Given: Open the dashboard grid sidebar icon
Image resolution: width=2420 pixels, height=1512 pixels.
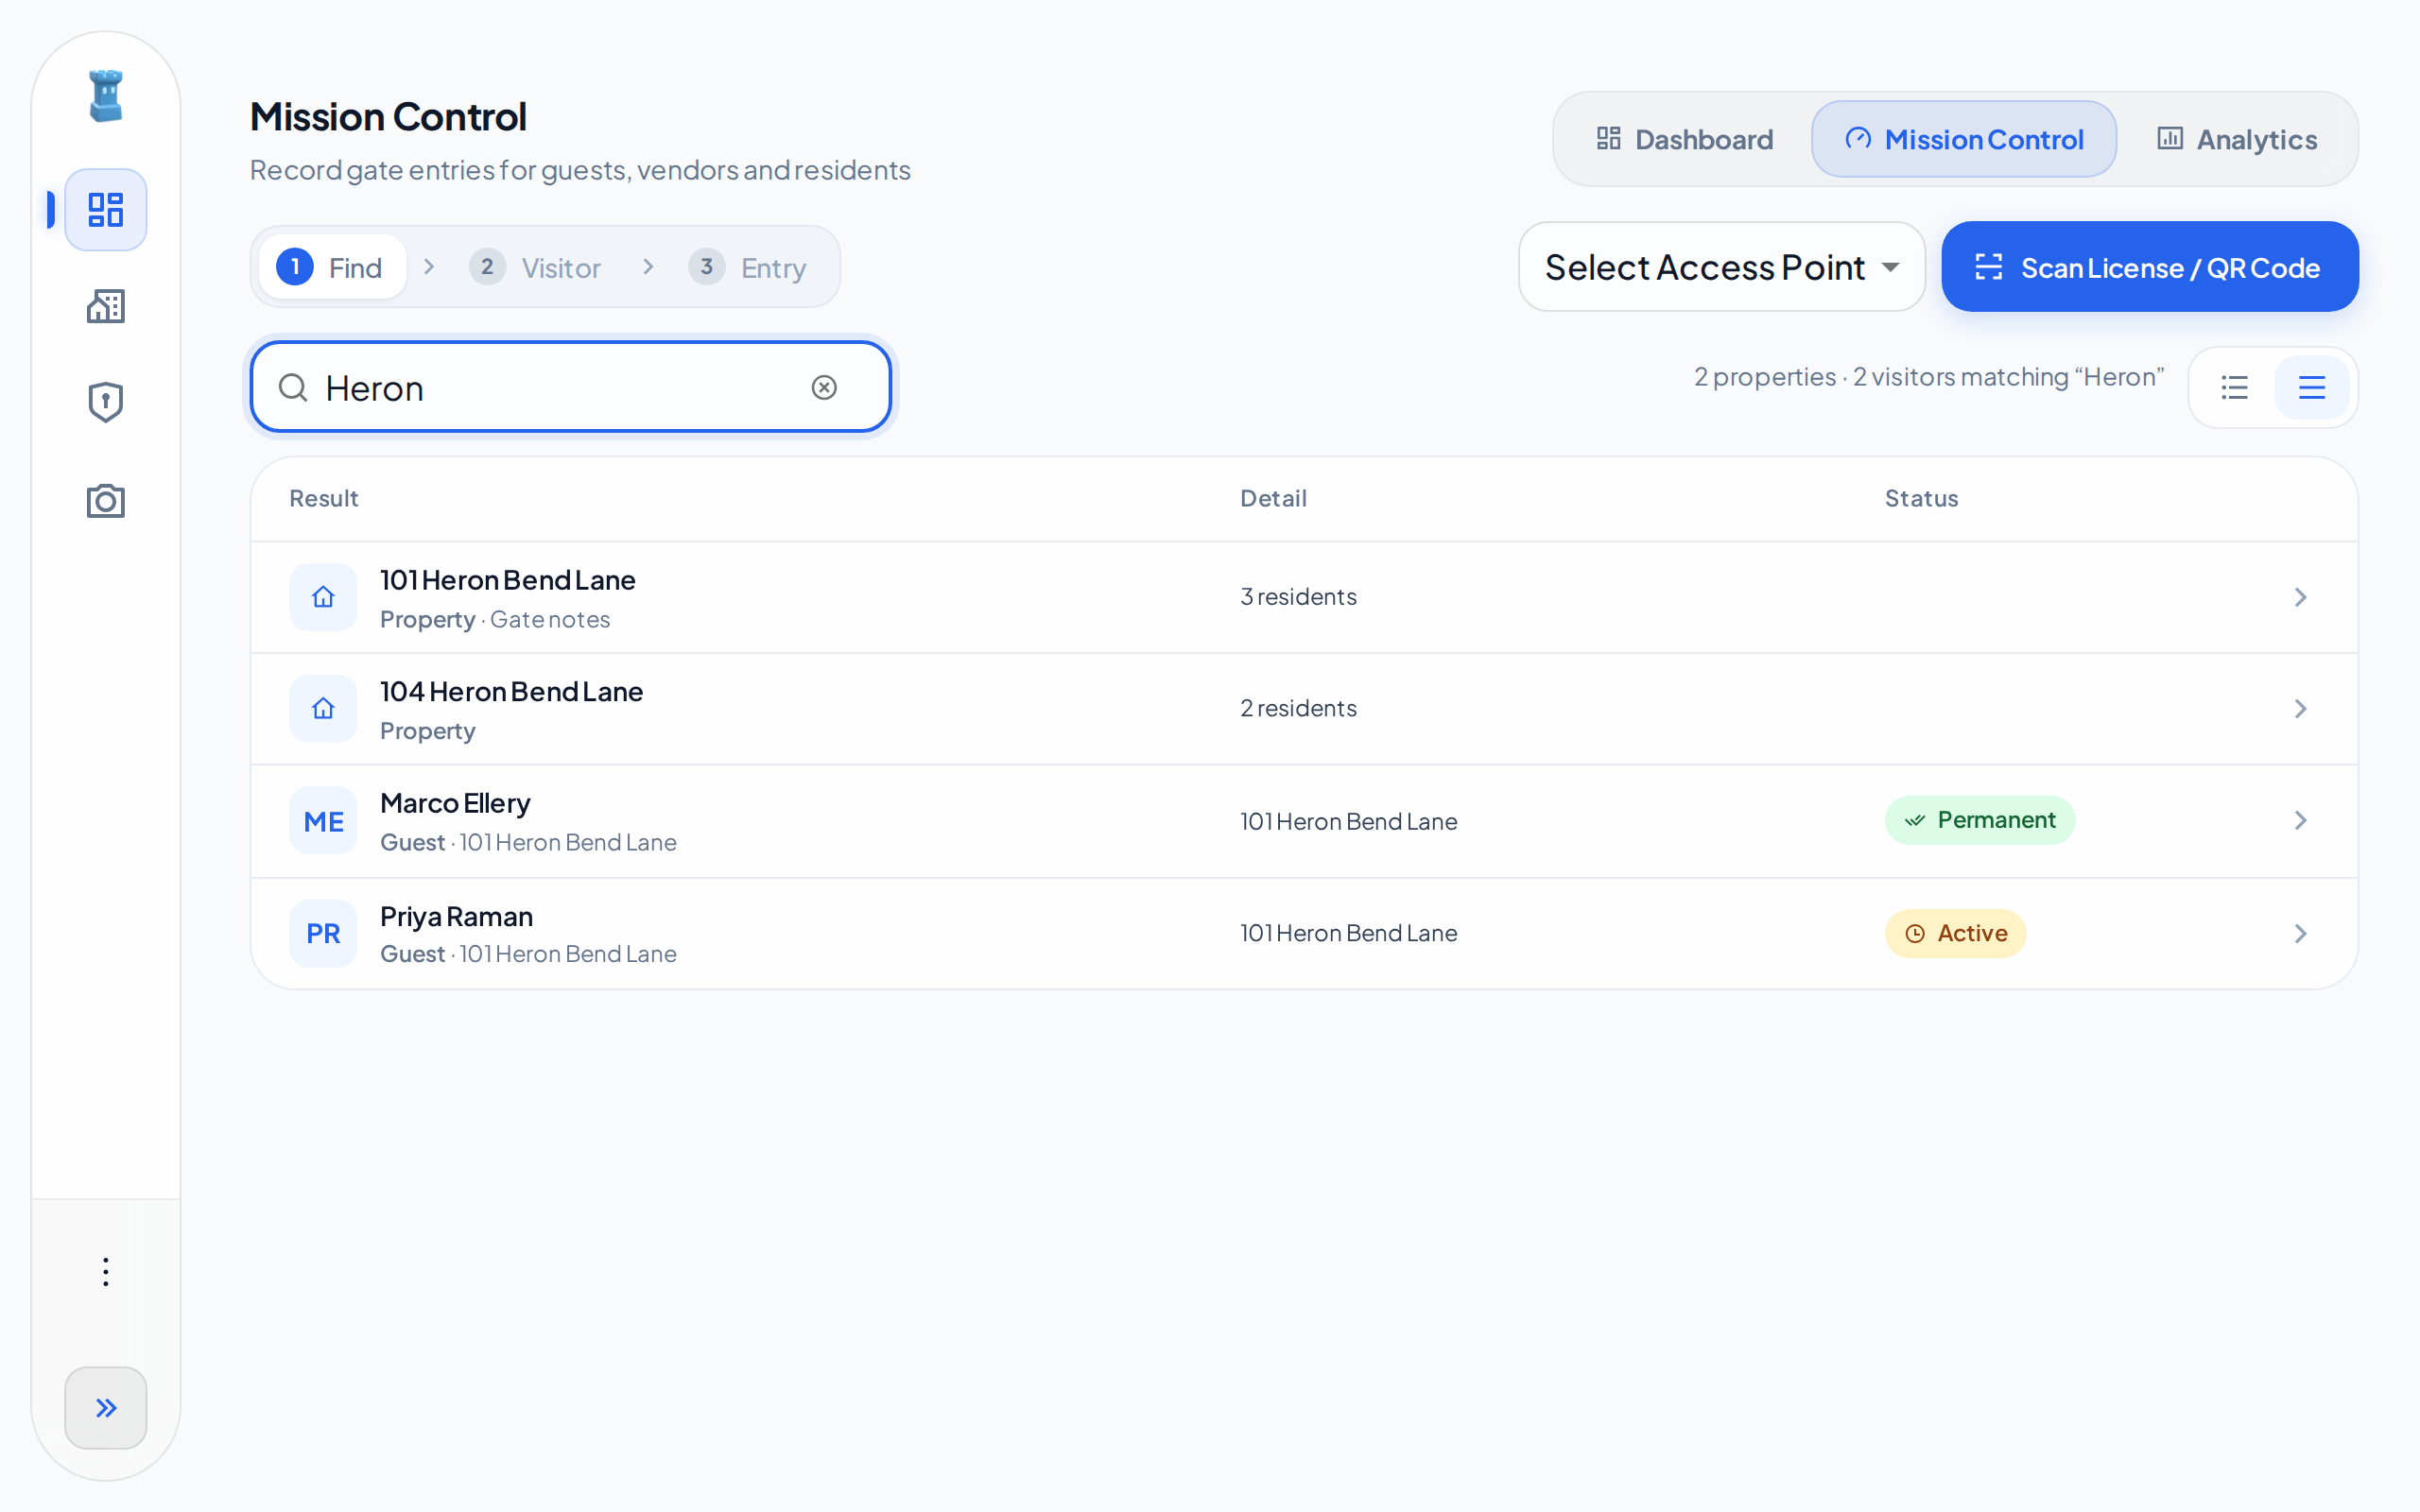Looking at the screenshot, I should click(x=105, y=210).
